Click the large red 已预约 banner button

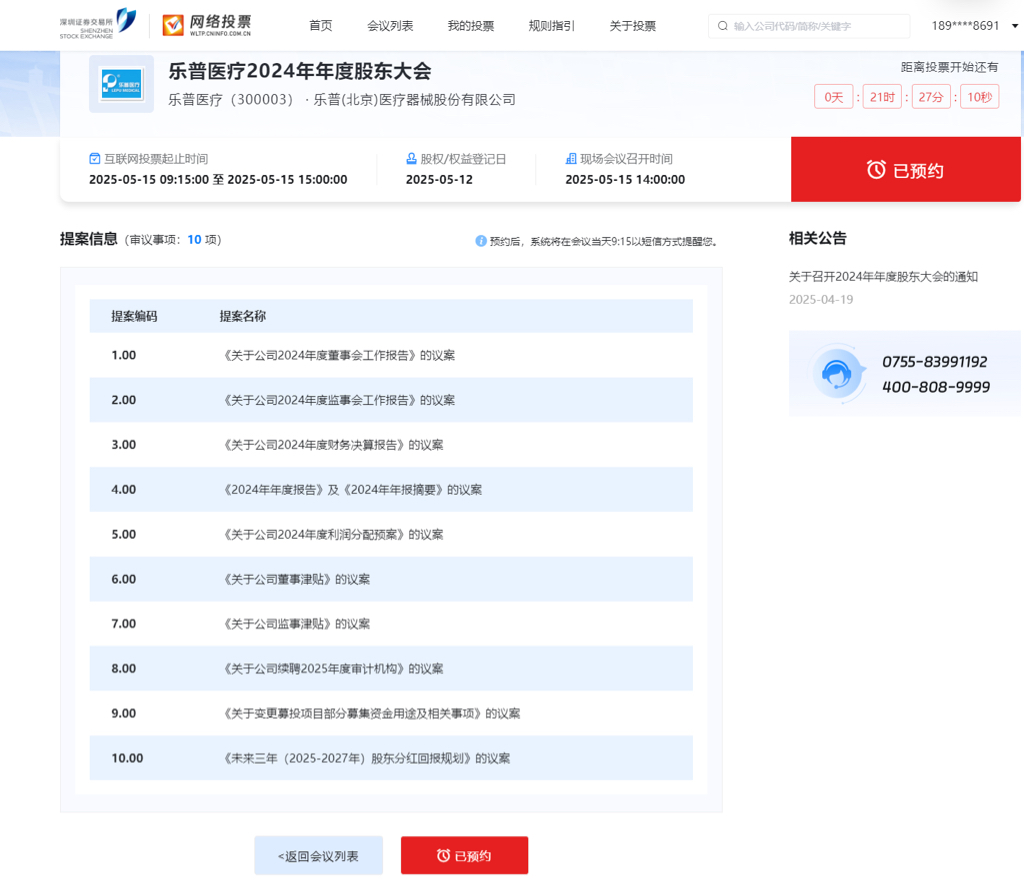click(905, 170)
